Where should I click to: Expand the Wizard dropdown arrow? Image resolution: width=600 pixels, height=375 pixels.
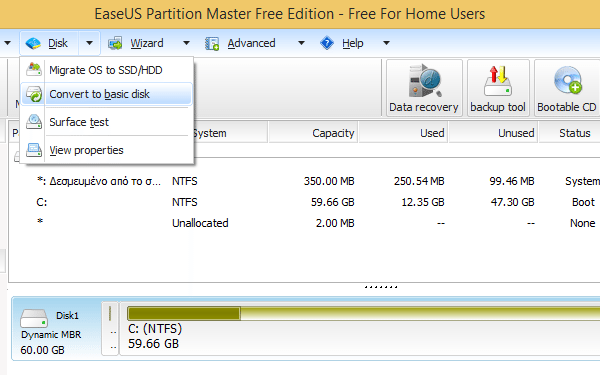click(186, 43)
